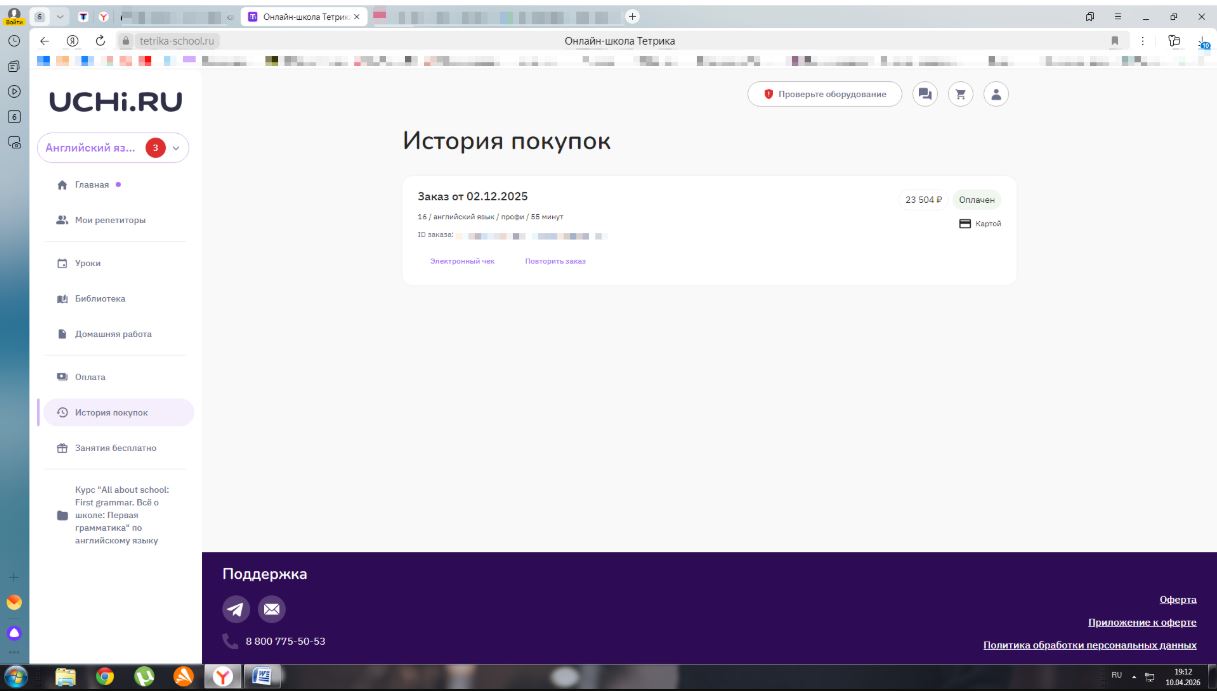Screen dimensions: 1217x691
Task: Open the chat messages icon in header
Action: [x=925, y=94]
